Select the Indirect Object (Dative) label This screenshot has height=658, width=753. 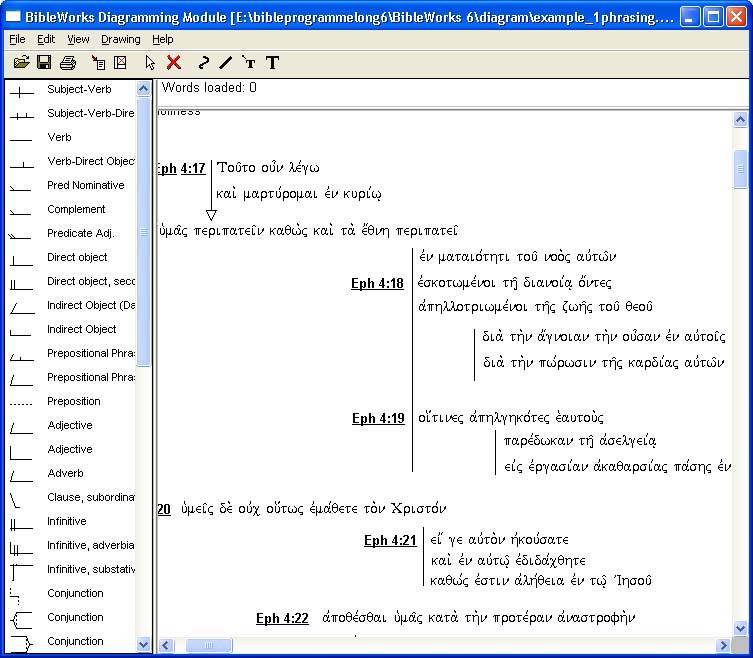tap(91, 305)
